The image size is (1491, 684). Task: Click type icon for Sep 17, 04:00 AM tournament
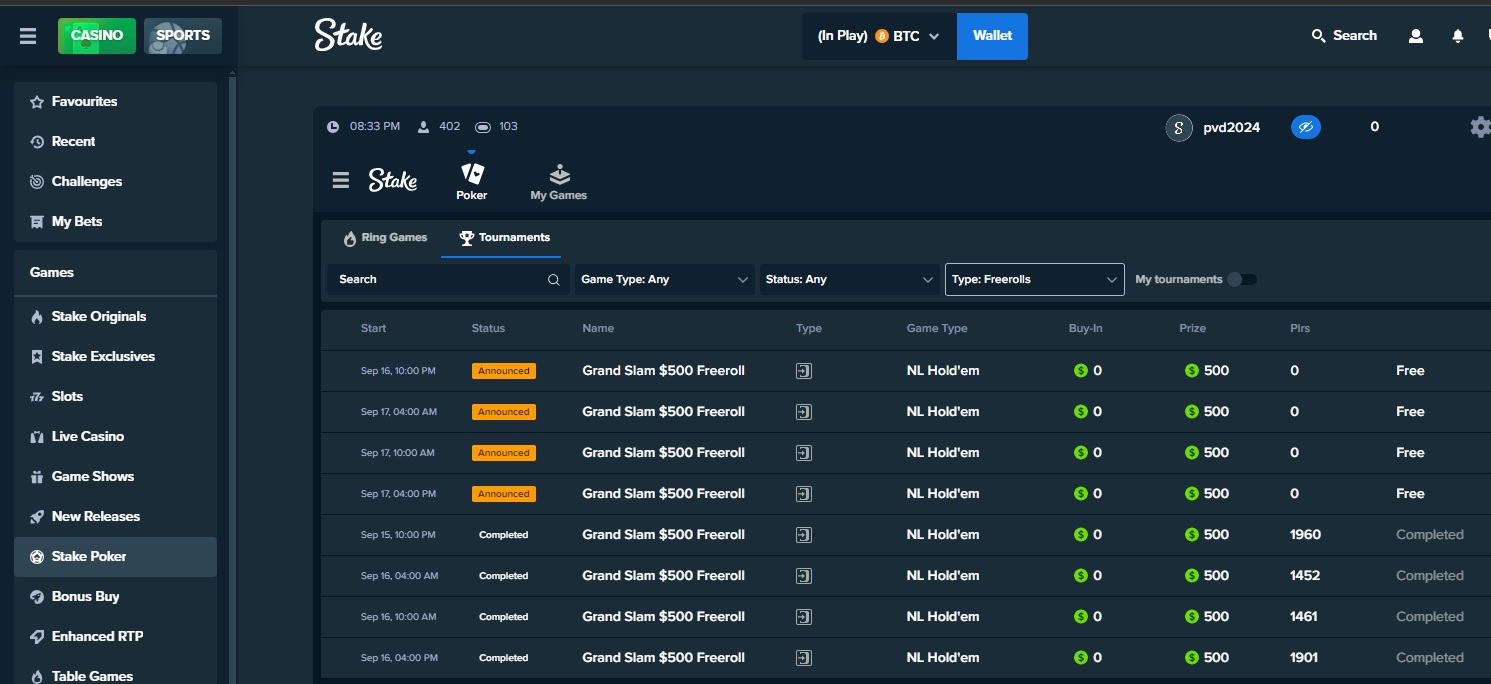click(x=804, y=412)
